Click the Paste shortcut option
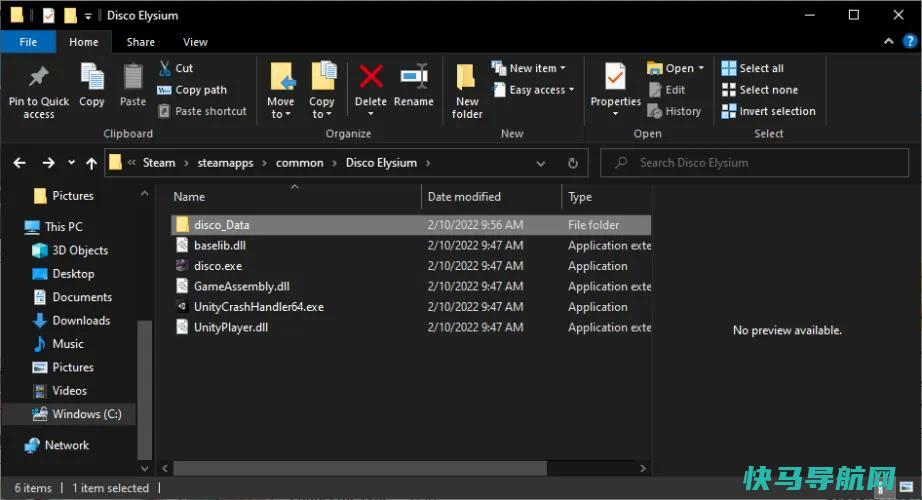The width and height of the screenshot is (922, 500). [202, 111]
